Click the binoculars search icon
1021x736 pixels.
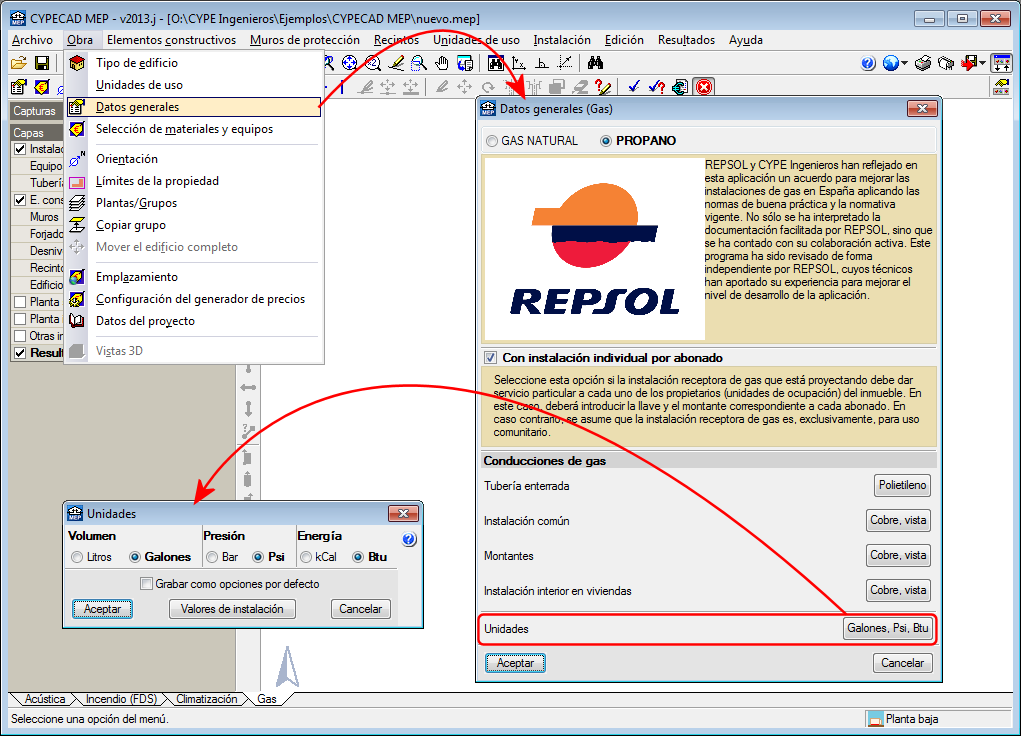click(595, 63)
